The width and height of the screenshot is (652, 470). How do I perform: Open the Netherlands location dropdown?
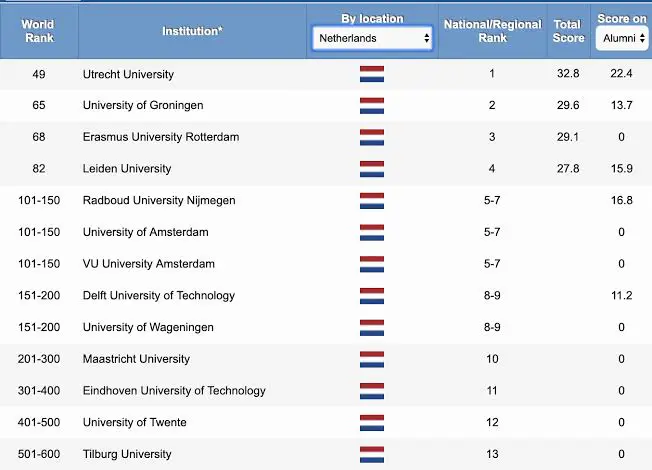tap(372, 38)
